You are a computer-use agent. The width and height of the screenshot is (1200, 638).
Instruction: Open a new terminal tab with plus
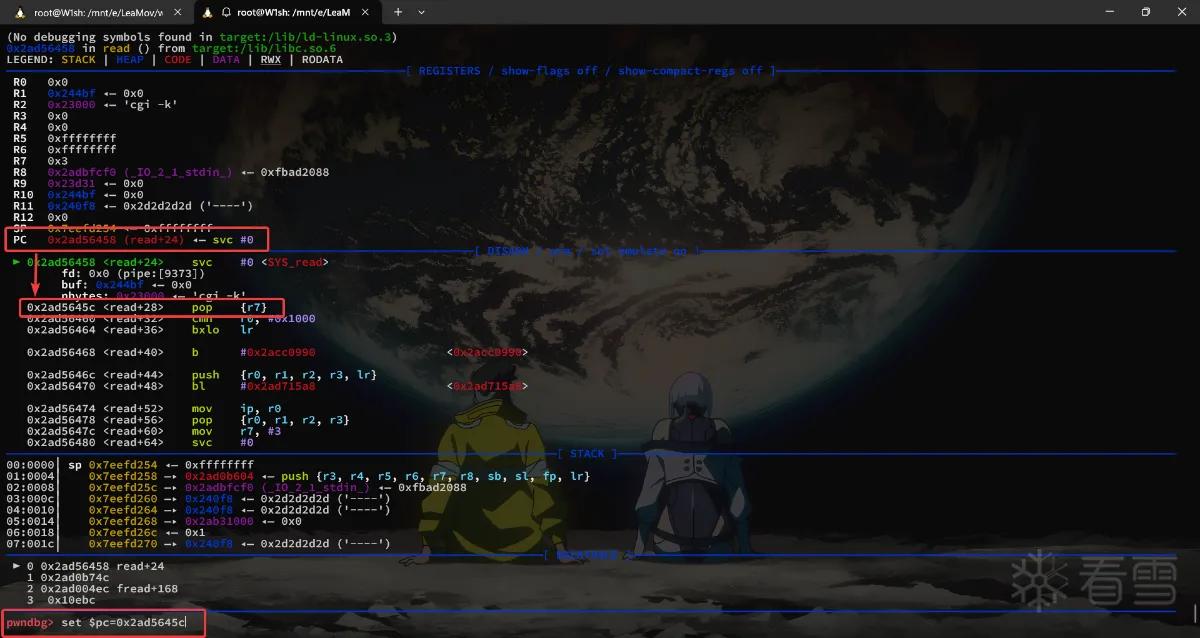398,12
